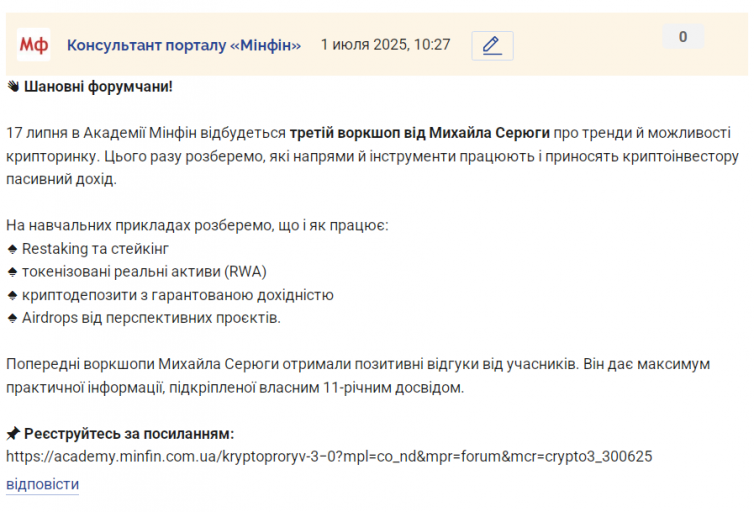Click the waving hand emoji before greeting
754x512 pixels.
coord(13,87)
